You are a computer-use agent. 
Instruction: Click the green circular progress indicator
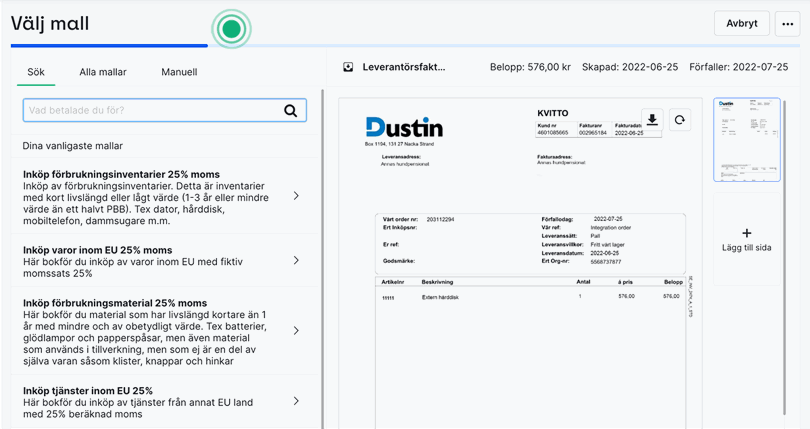click(x=232, y=29)
